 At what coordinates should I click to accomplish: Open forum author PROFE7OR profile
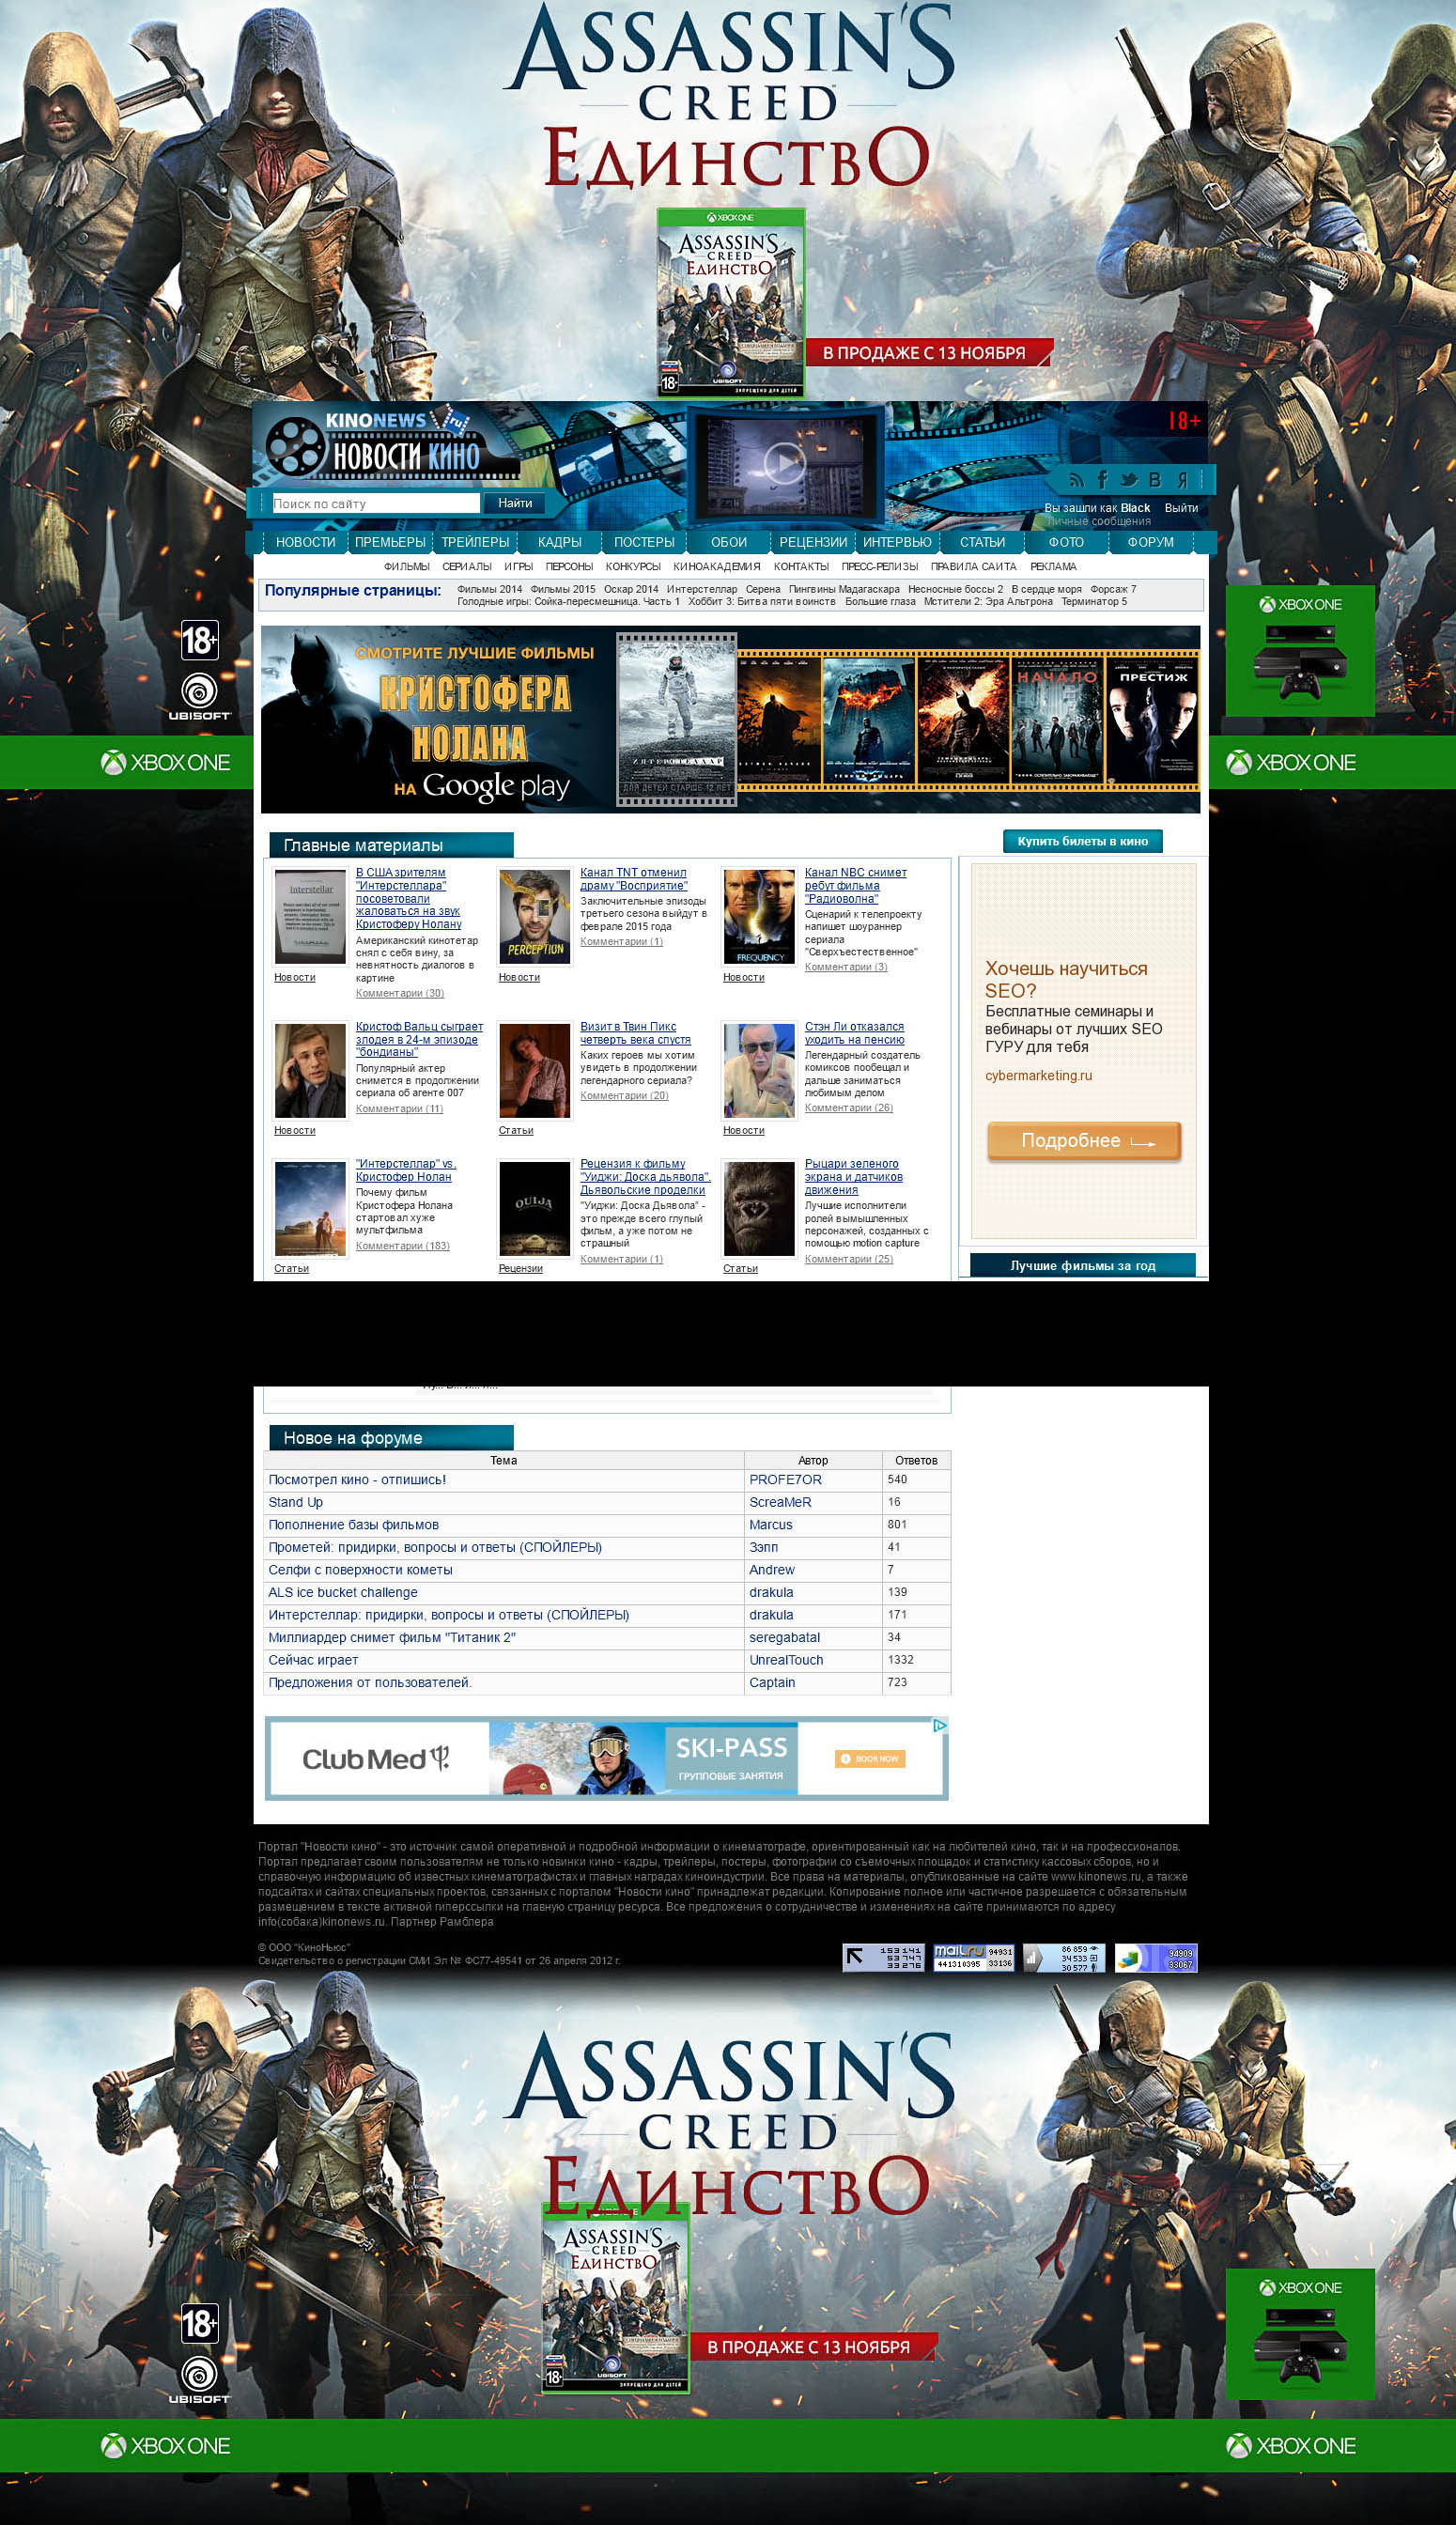pyautogui.click(x=785, y=1479)
